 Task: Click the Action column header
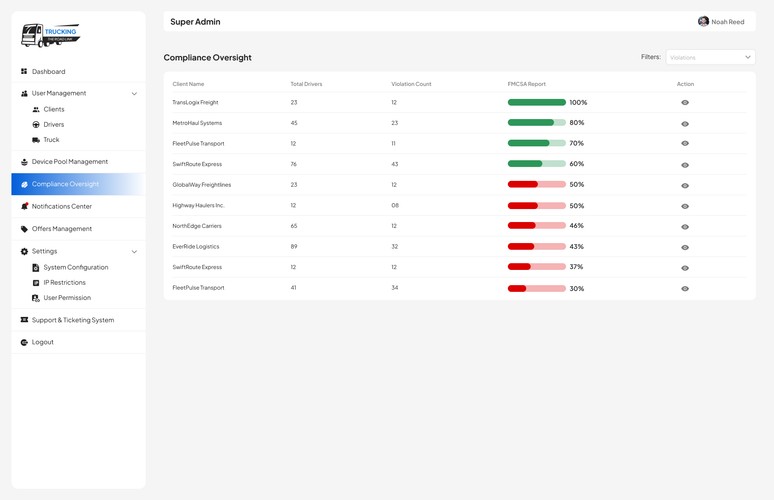[x=685, y=84]
